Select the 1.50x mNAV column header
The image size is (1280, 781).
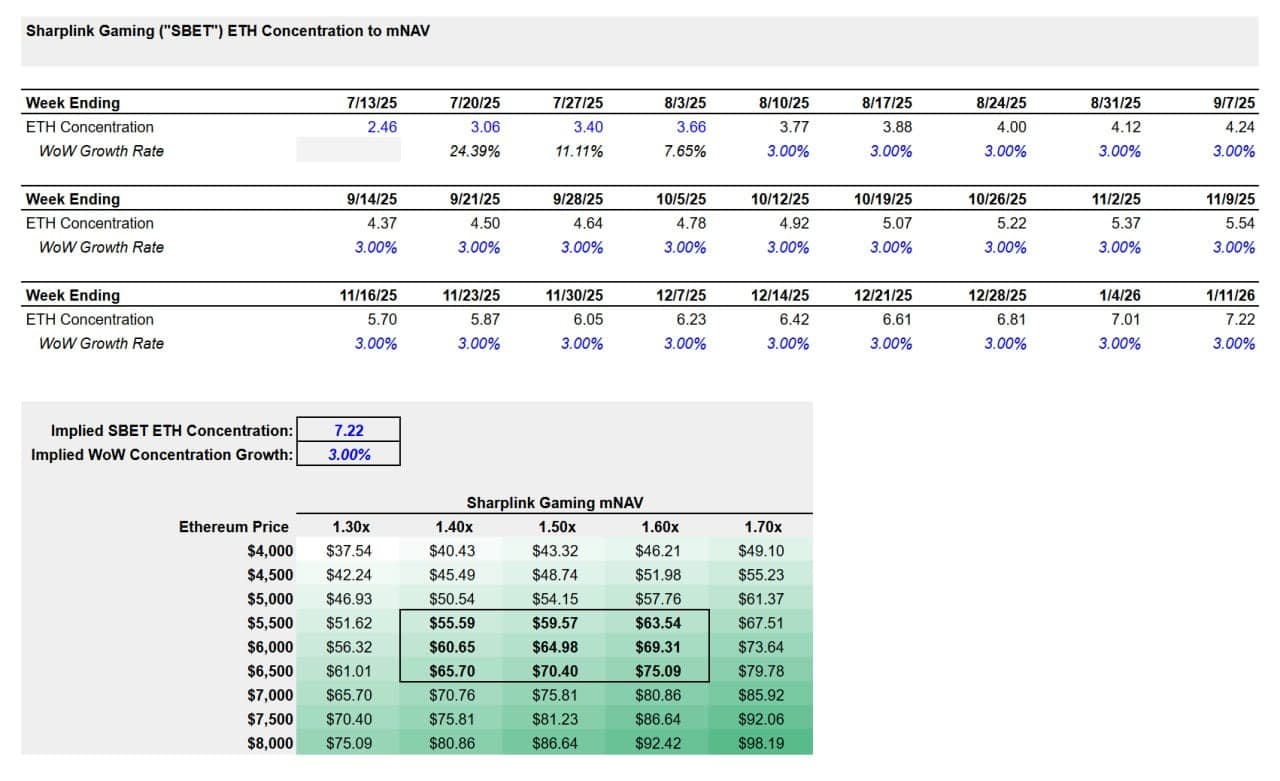557,527
